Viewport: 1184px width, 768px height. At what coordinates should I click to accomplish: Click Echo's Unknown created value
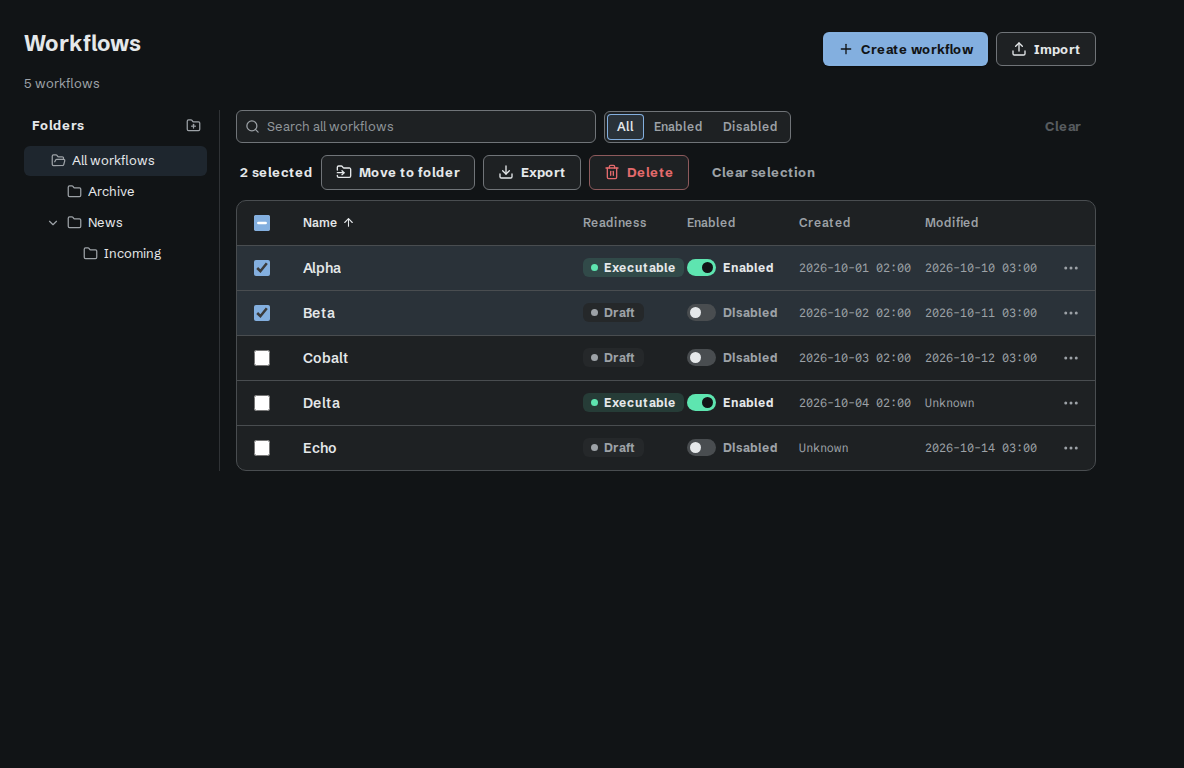pos(823,448)
